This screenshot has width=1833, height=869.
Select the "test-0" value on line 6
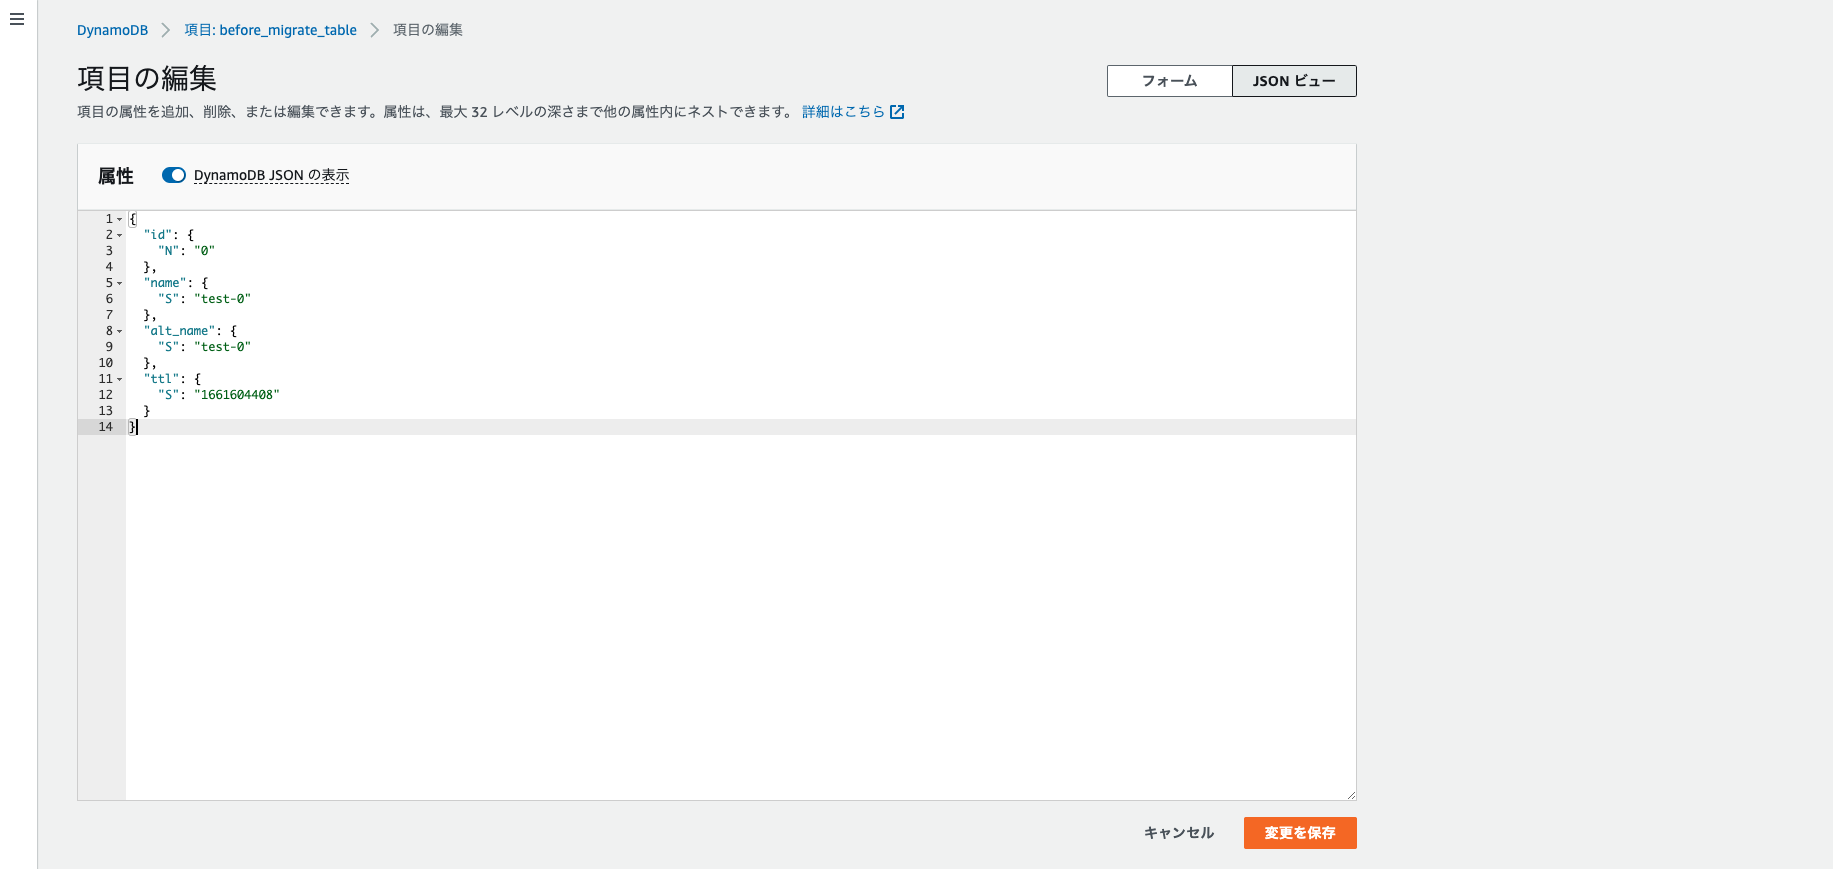[x=222, y=298]
